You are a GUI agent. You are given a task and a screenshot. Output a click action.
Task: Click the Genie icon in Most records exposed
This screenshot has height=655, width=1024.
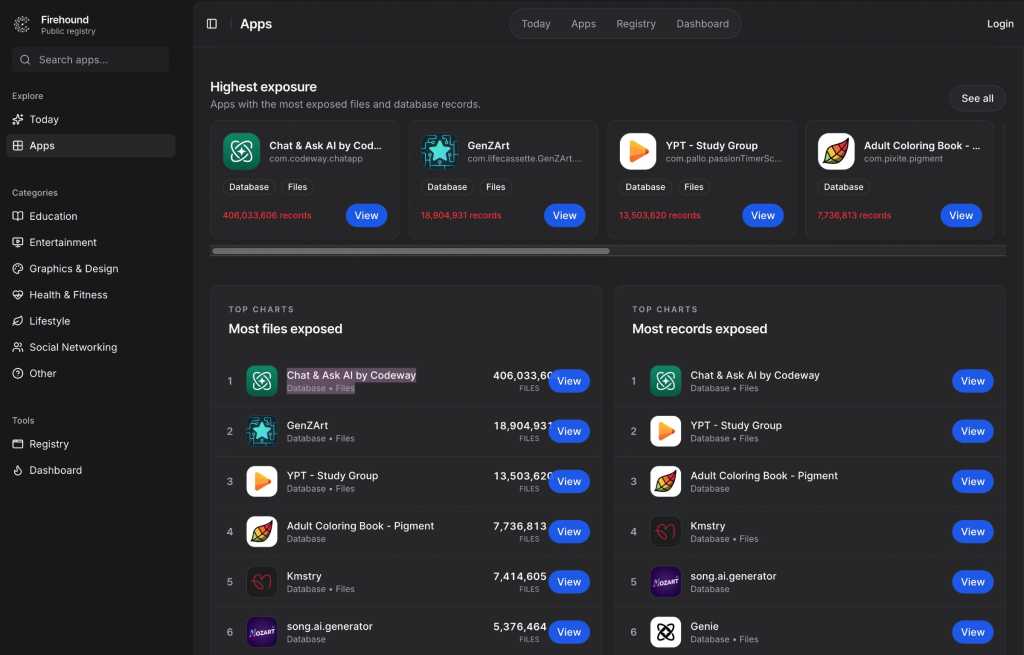pyautogui.click(x=665, y=632)
